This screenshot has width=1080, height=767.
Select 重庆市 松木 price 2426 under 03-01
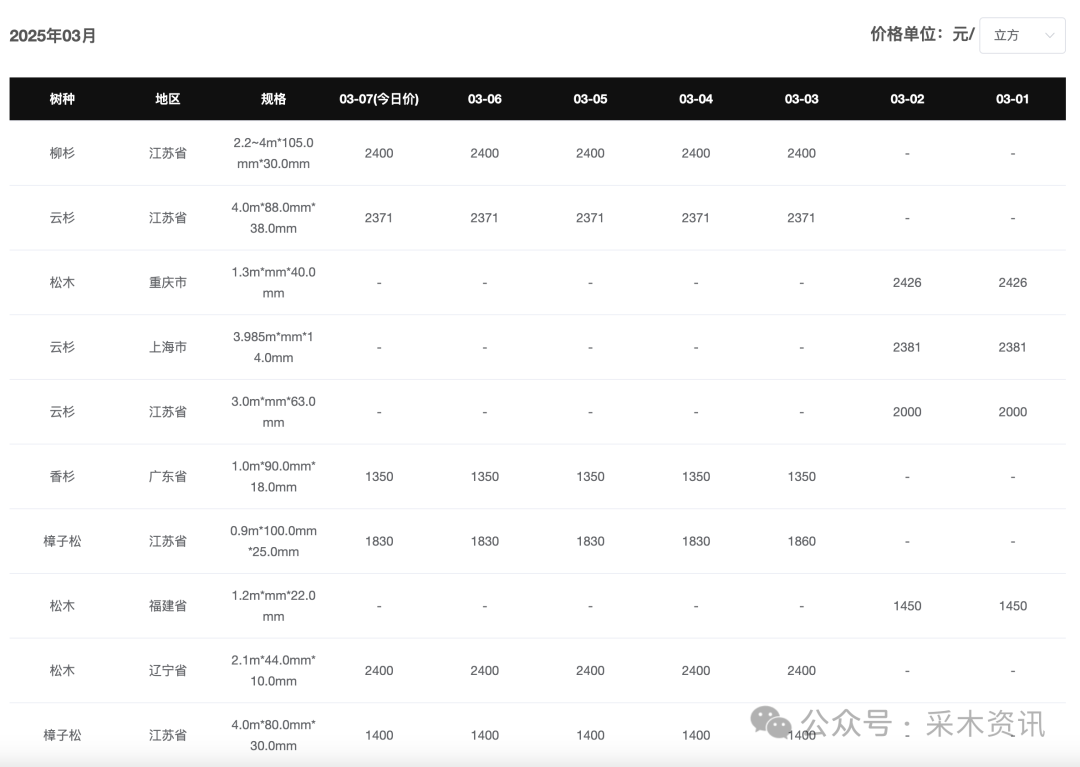pyautogui.click(x=1012, y=282)
